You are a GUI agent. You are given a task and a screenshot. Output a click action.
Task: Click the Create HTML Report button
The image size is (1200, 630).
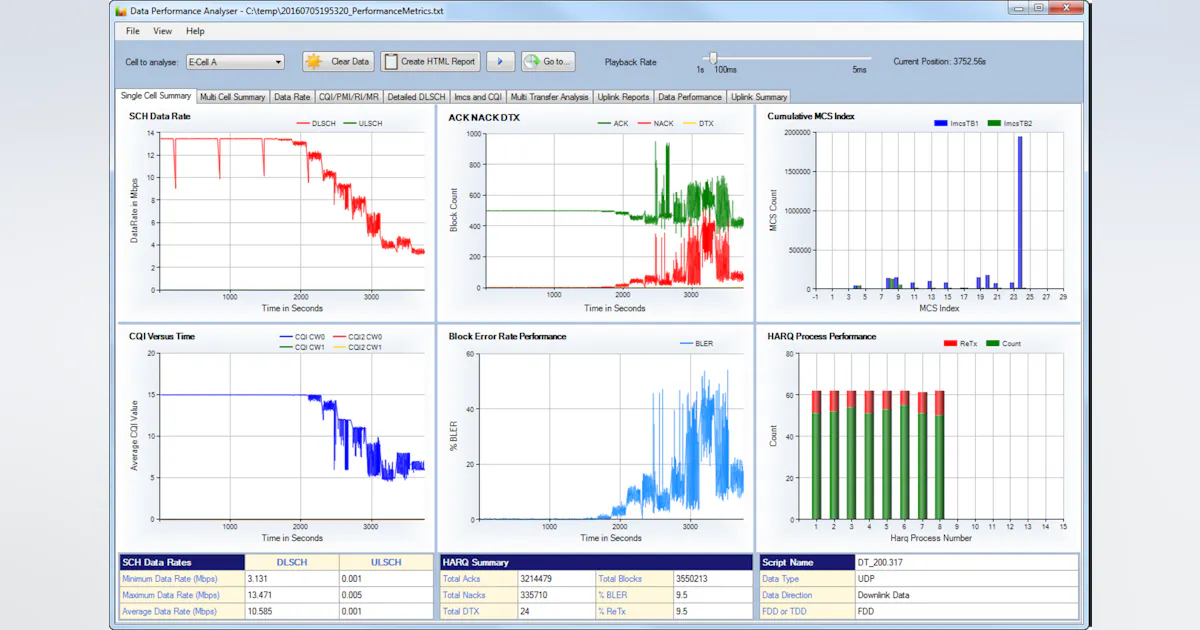click(430, 61)
